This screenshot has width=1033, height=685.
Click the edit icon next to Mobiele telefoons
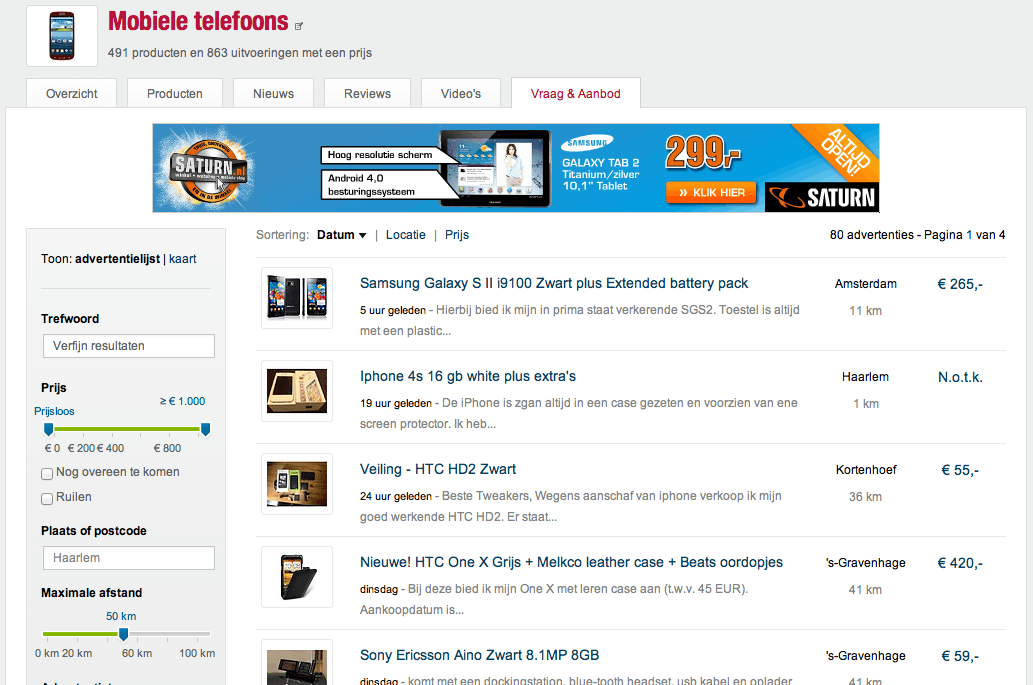[x=298, y=26]
